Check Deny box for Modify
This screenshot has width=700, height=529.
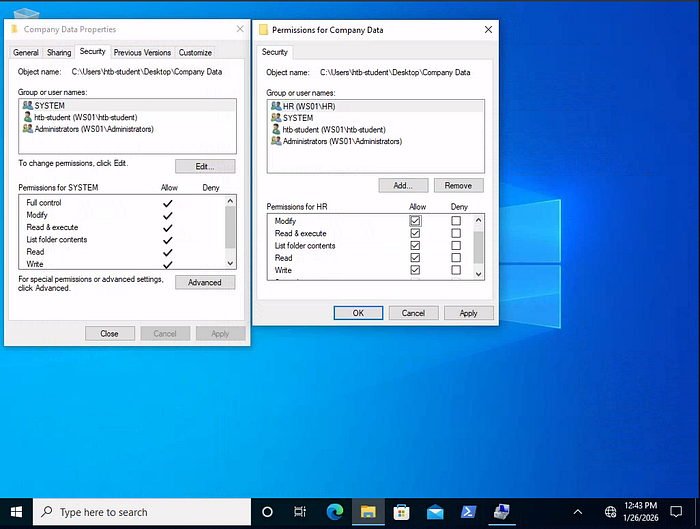click(456, 221)
